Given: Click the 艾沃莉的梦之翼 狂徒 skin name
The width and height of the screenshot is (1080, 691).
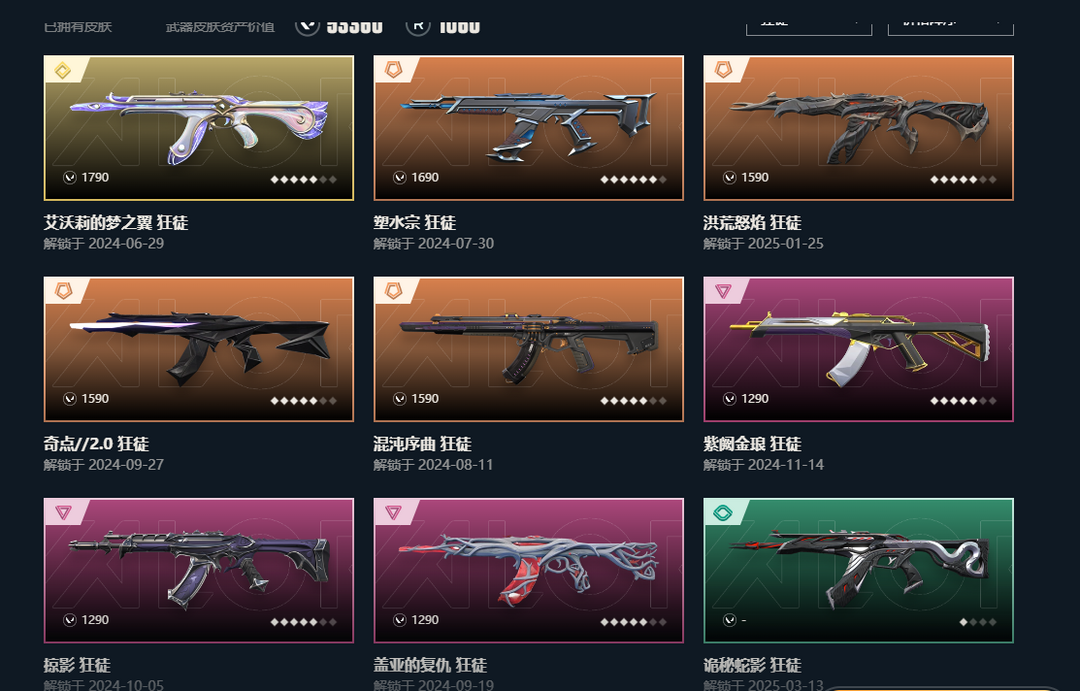Looking at the screenshot, I should click(116, 223).
